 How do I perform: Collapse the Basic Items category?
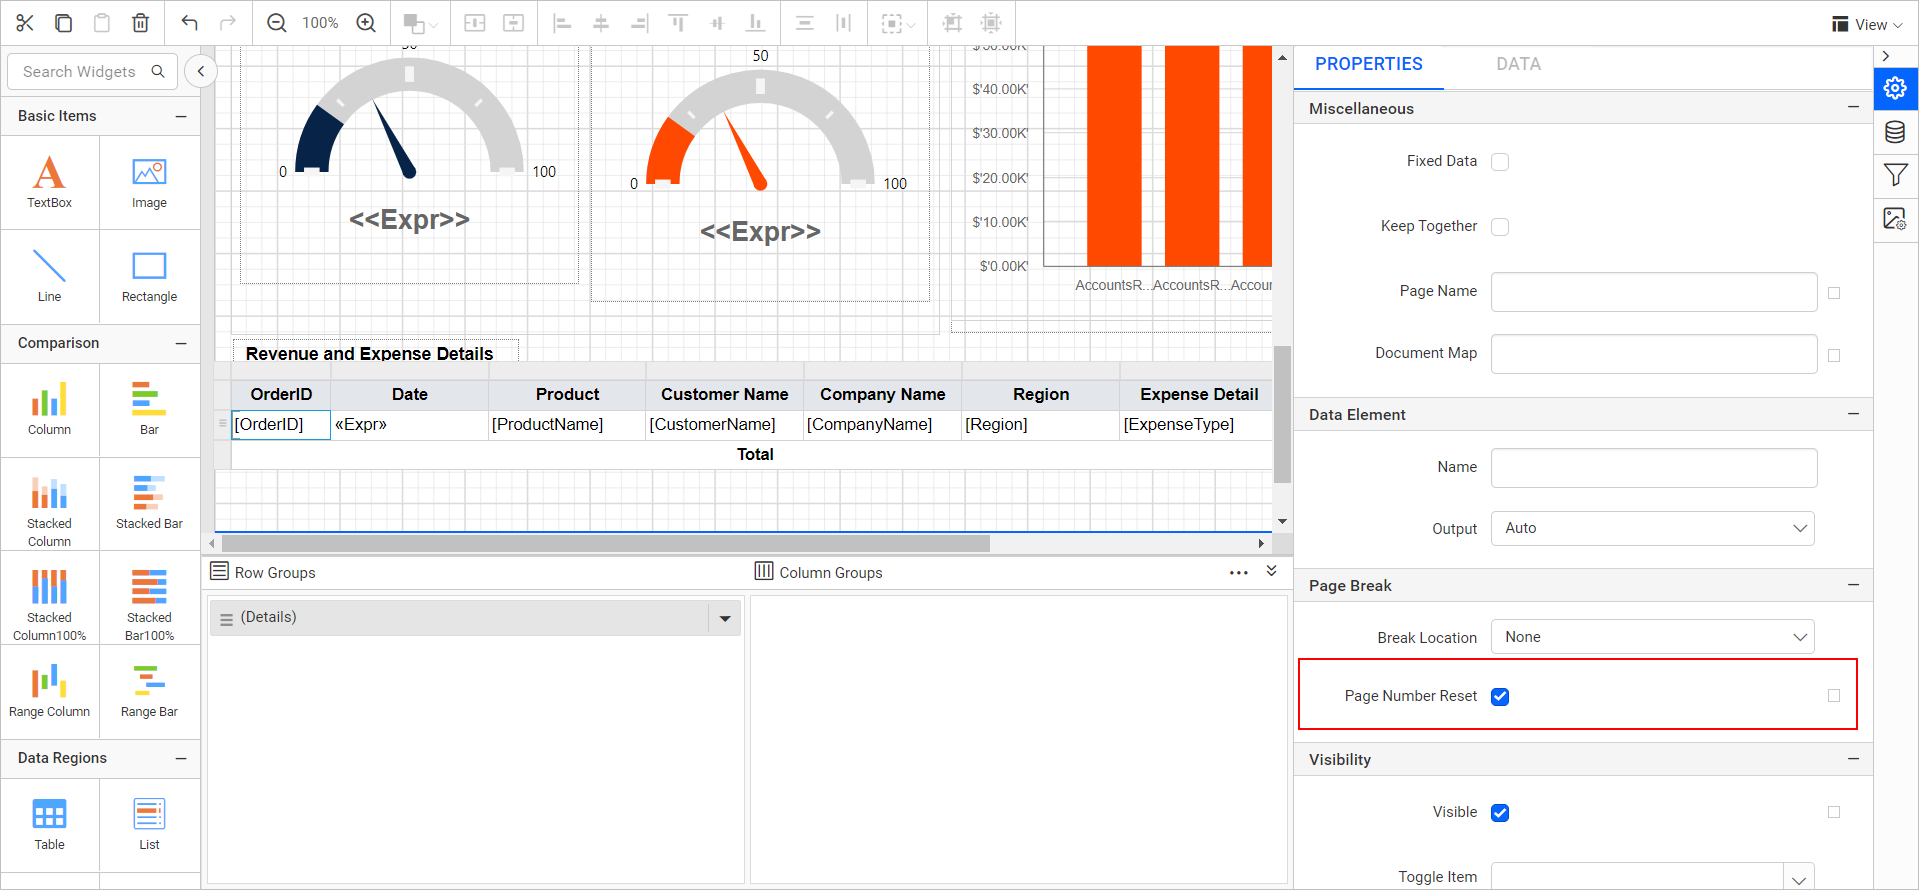click(x=181, y=116)
